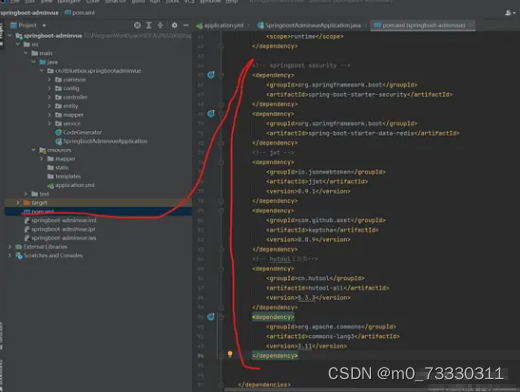Close the application.yml tab

[249, 26]
